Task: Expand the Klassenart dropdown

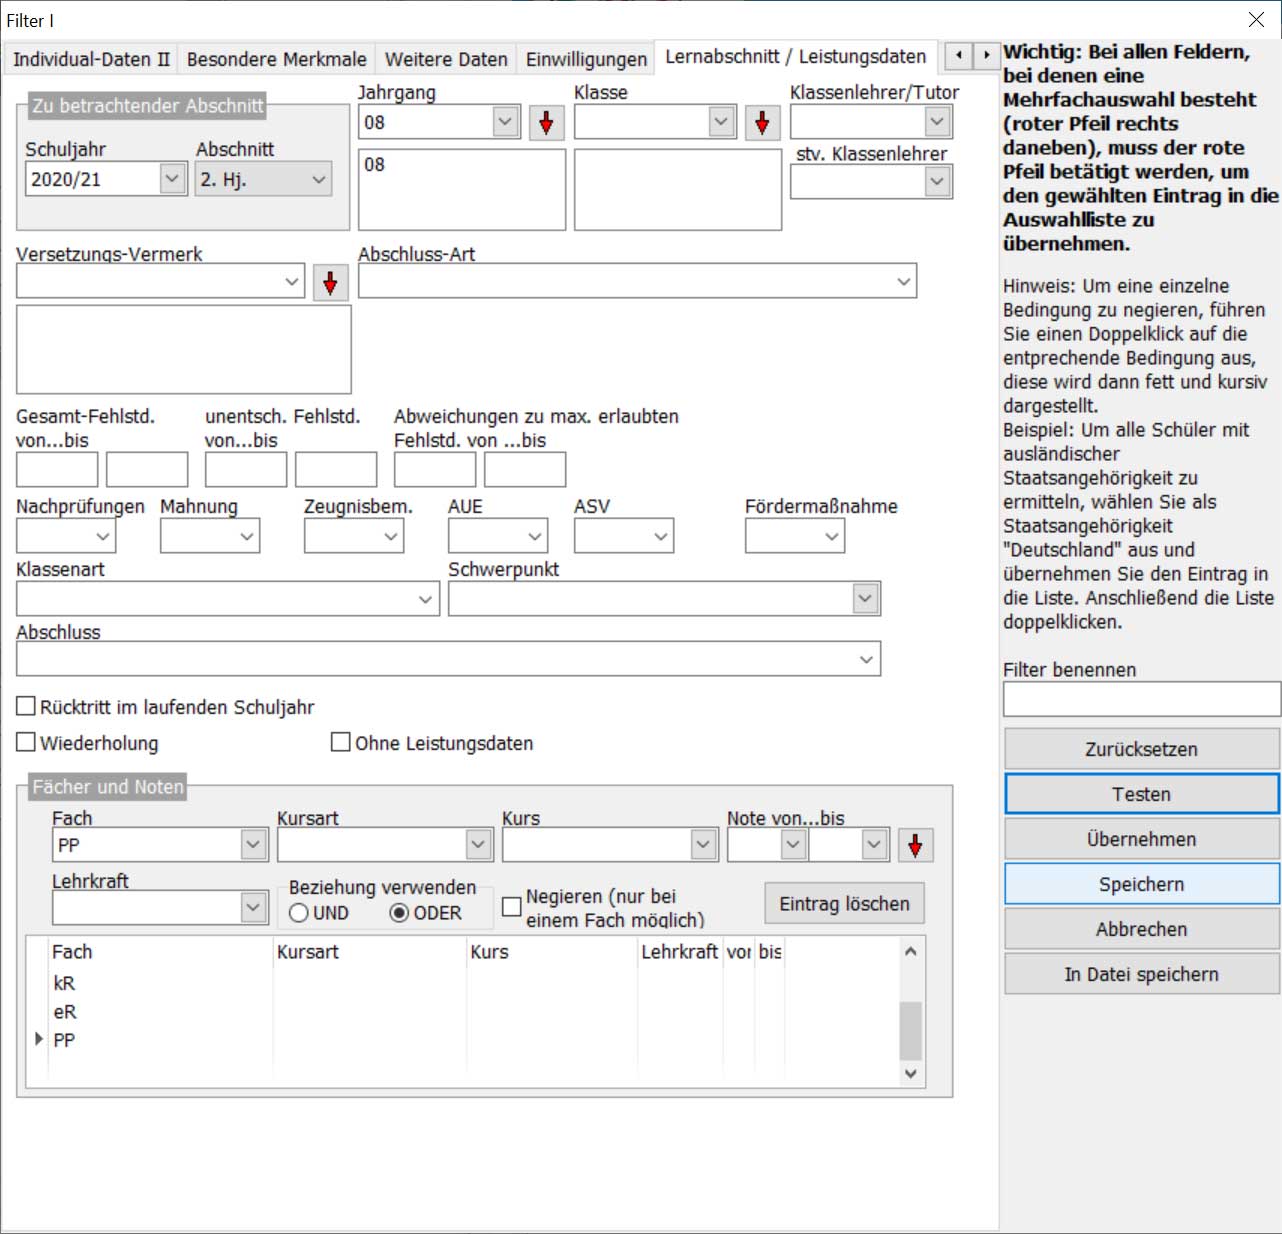Action: pos(426,599)
